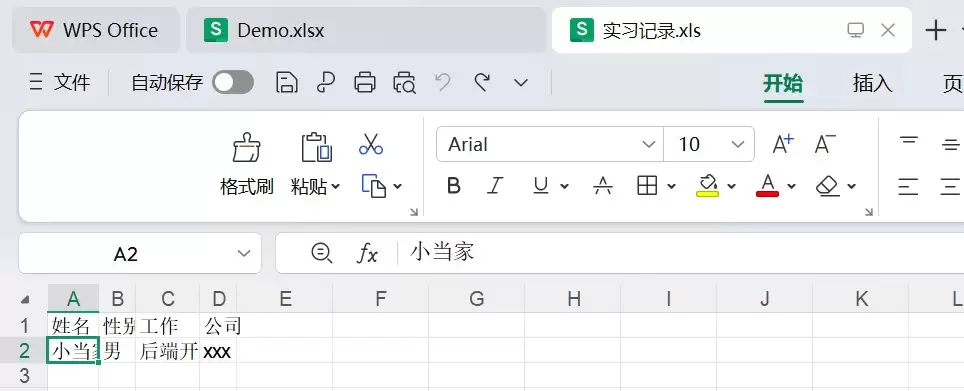The image size is (964, 391).
Task: Click the zoom magnifier in formula bar
Action: tap(322, 253)
